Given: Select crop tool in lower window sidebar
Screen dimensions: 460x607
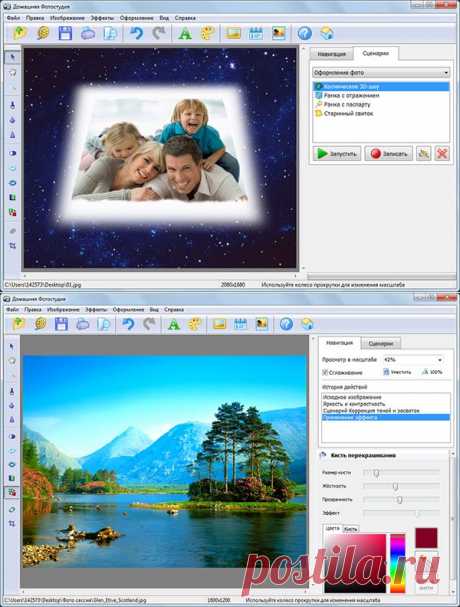Looking at the screenshot, I should point(12,523).
